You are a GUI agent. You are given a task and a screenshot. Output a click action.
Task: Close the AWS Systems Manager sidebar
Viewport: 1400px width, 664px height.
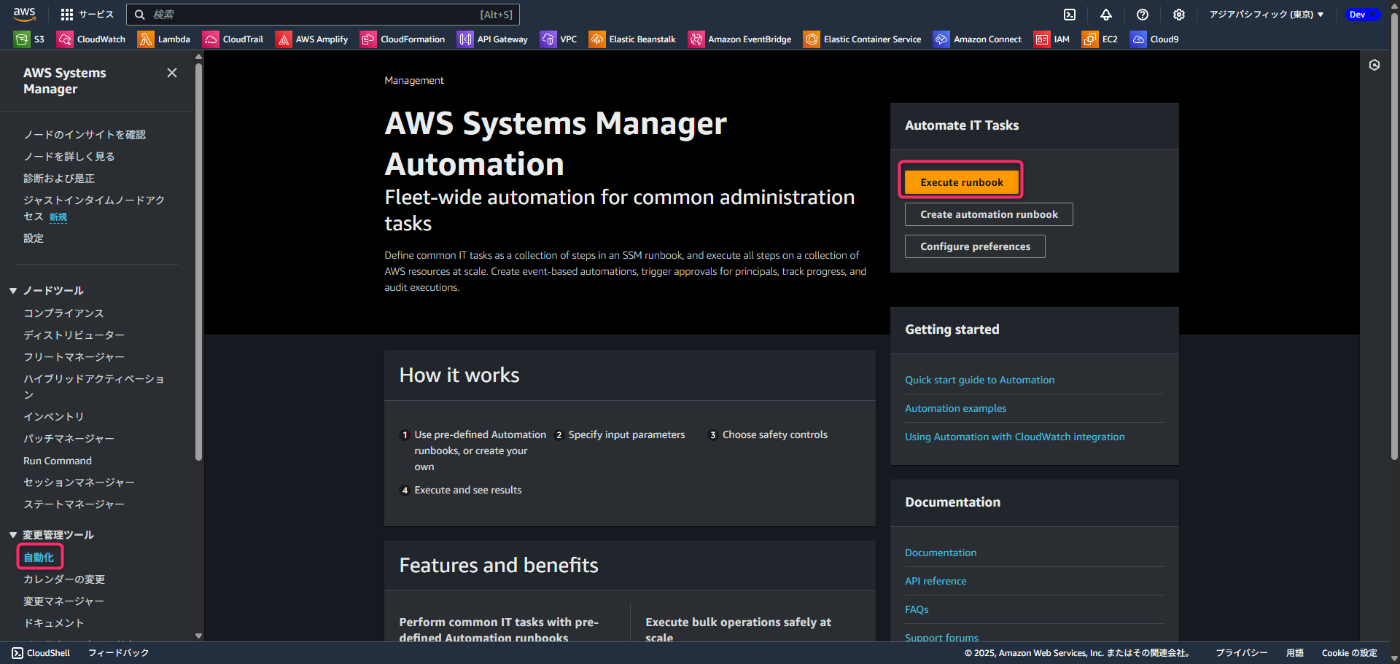click(172, 73)
